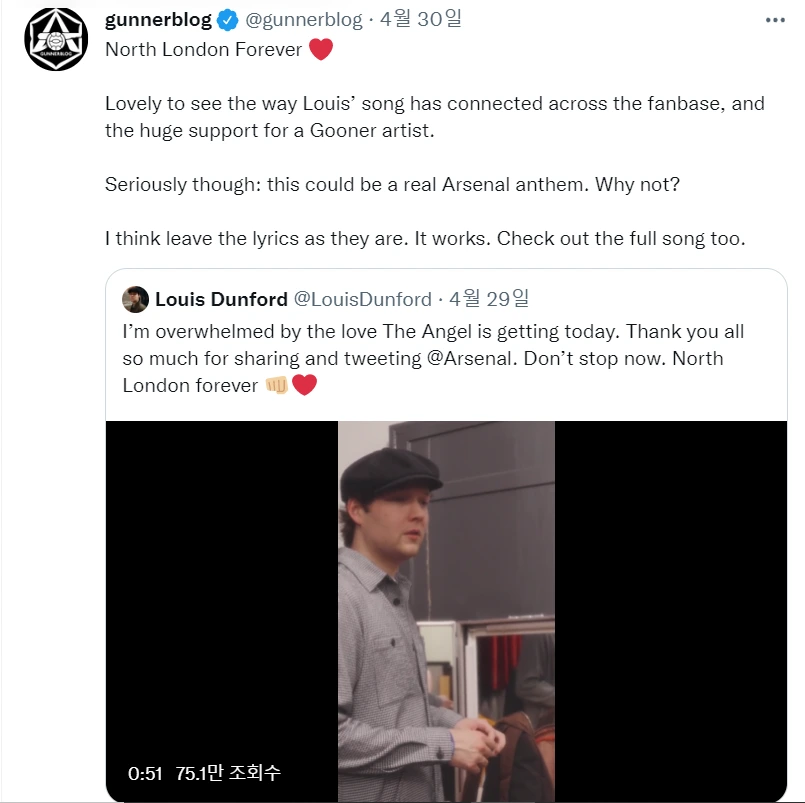805x803 pixels.
Task: Open the gunnerblog profile avatar
Action: 56,39
